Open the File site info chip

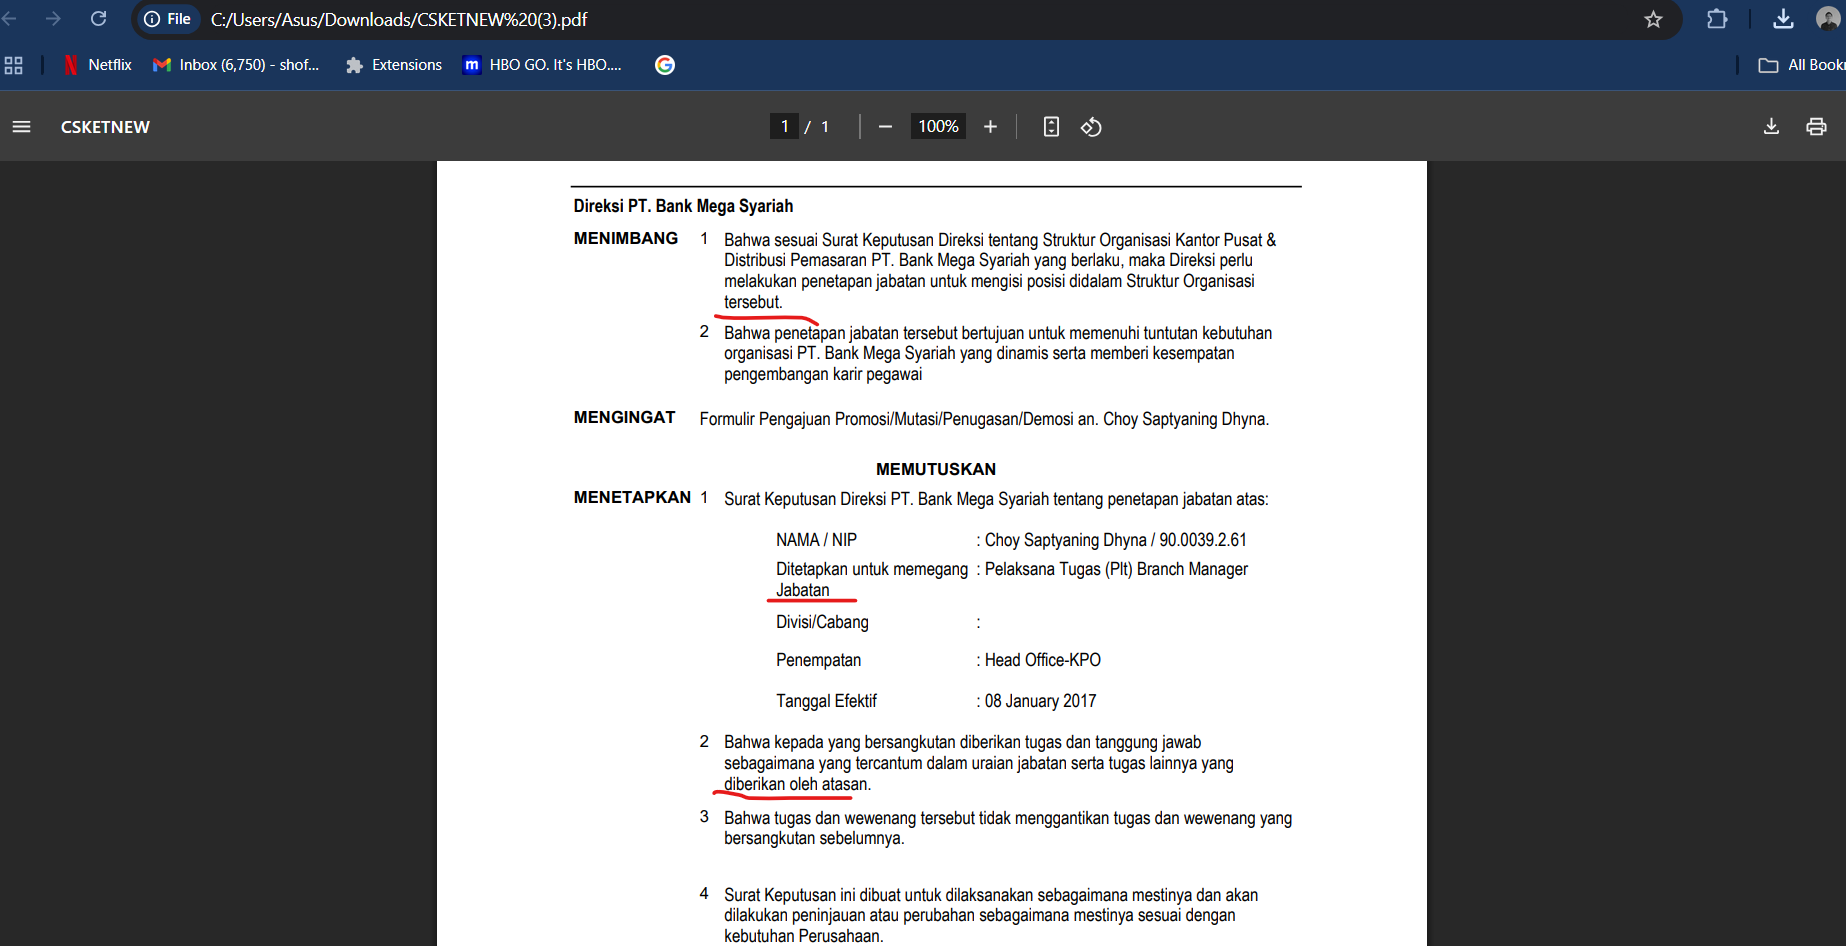coord(168,19)
